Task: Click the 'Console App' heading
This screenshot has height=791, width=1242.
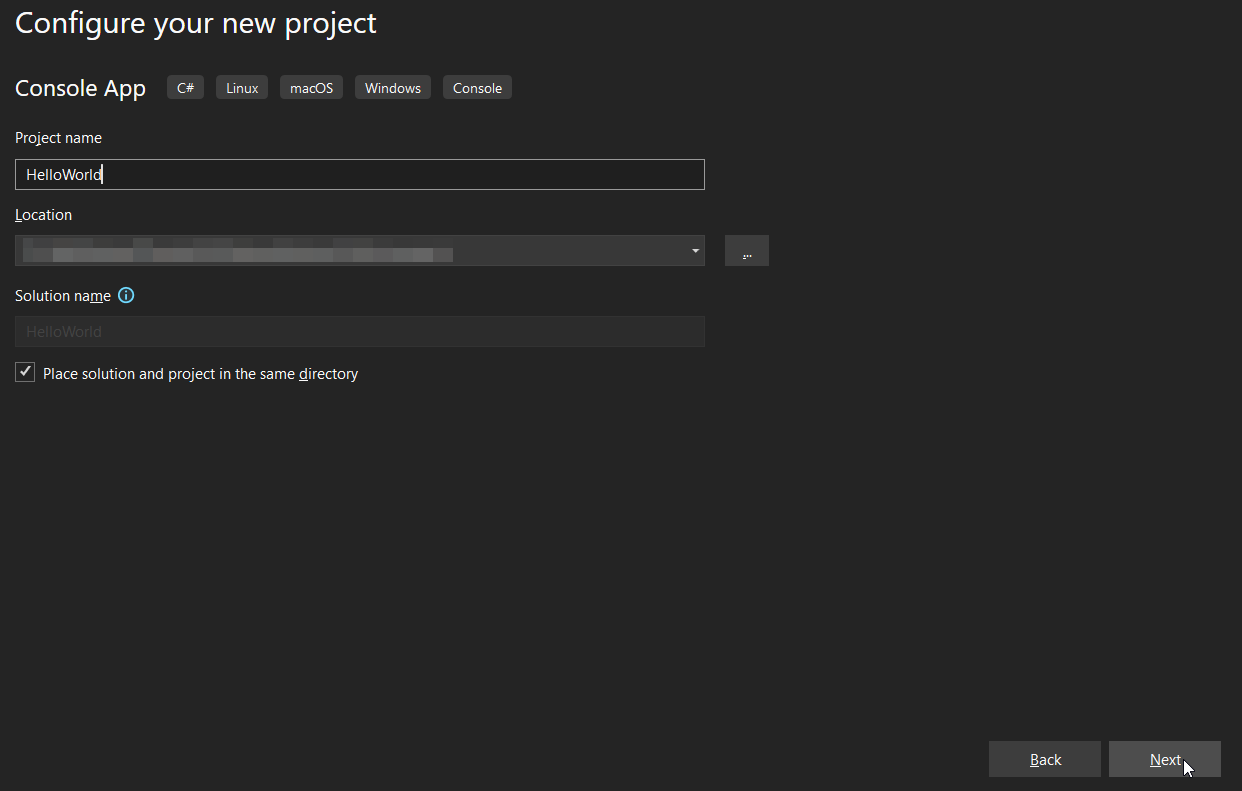Action: 80,88
